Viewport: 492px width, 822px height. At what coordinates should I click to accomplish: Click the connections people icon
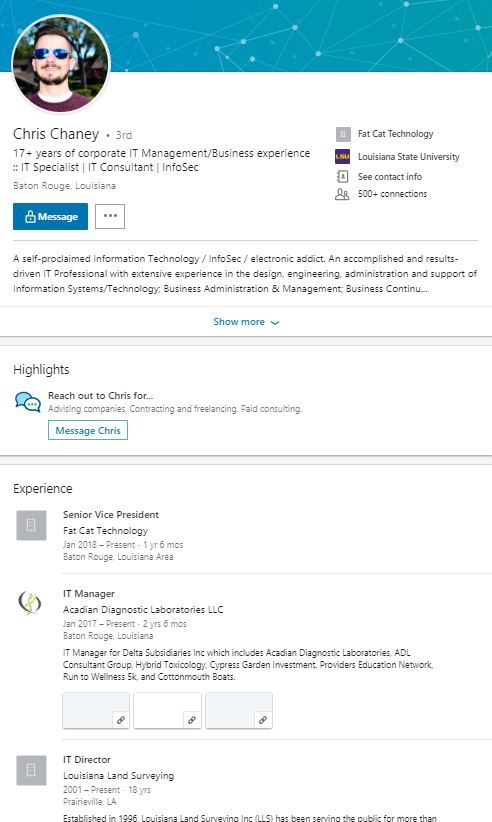342,194
